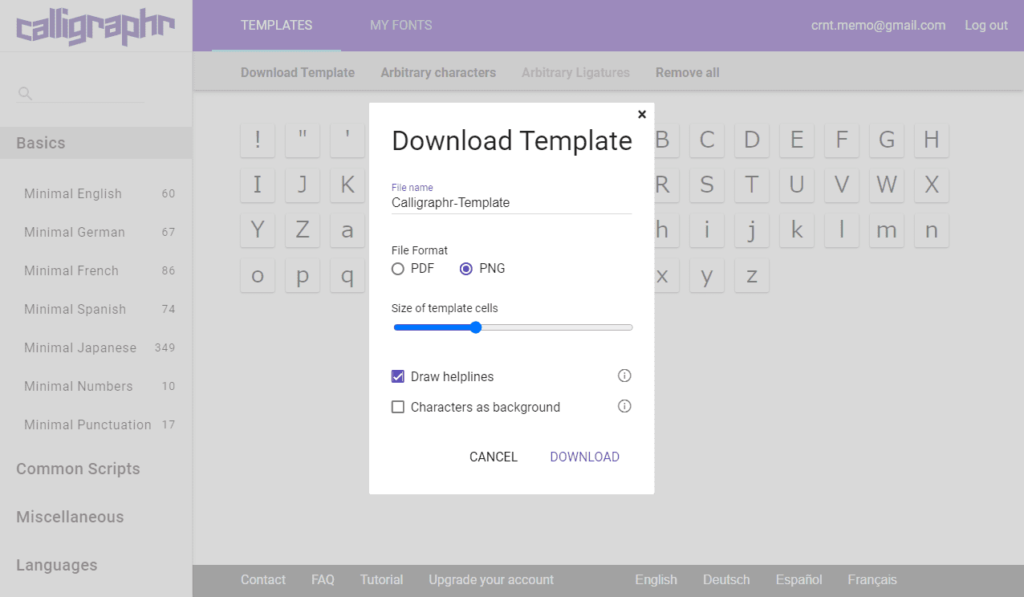Click the double quote character tile
This screenshot has width=1024, height=597.
[x=302, y=140]
